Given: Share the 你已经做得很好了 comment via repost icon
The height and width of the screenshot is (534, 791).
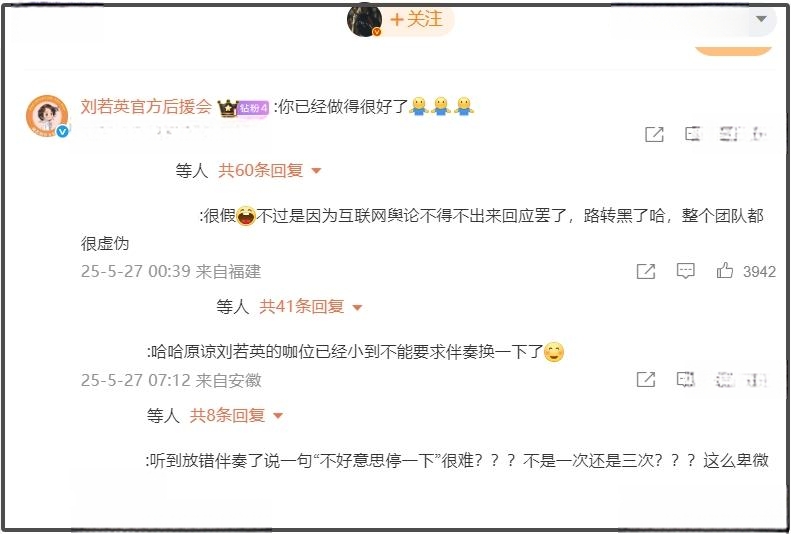Looking at the screenshot, I should point(654,134).
